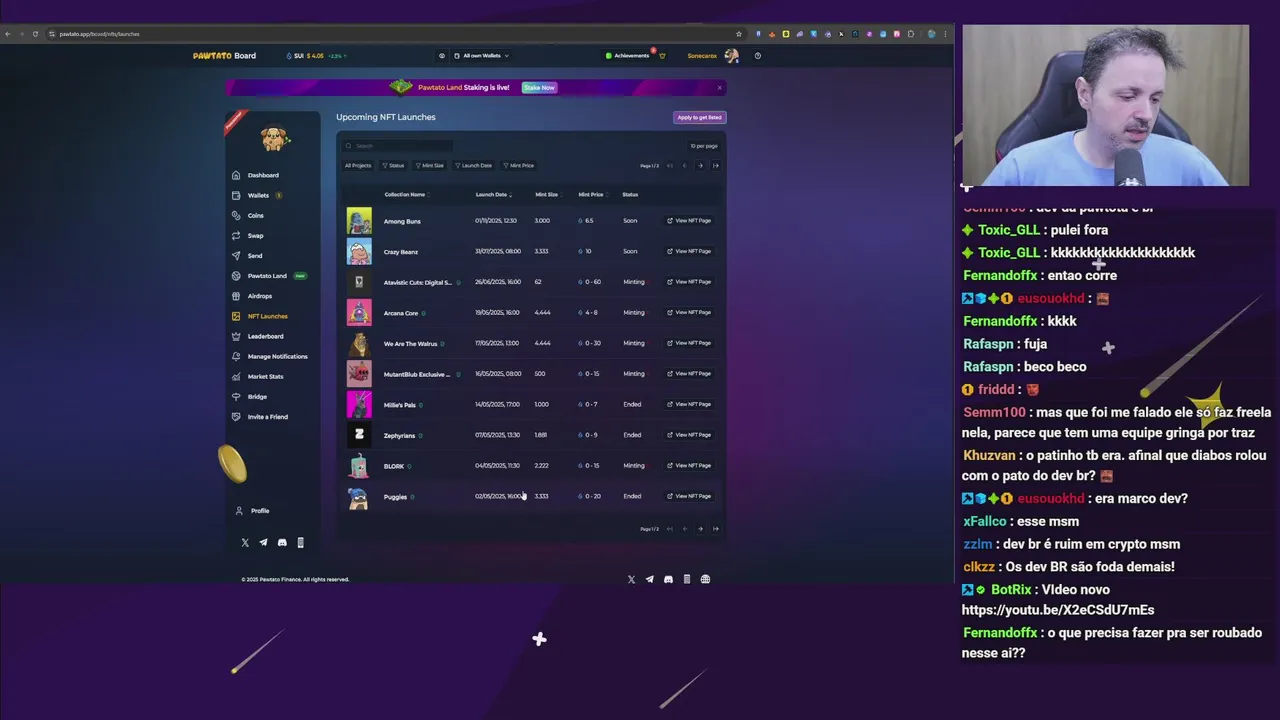Click the browser back arrow
The image size is (1280, 720).
(8, 34)
